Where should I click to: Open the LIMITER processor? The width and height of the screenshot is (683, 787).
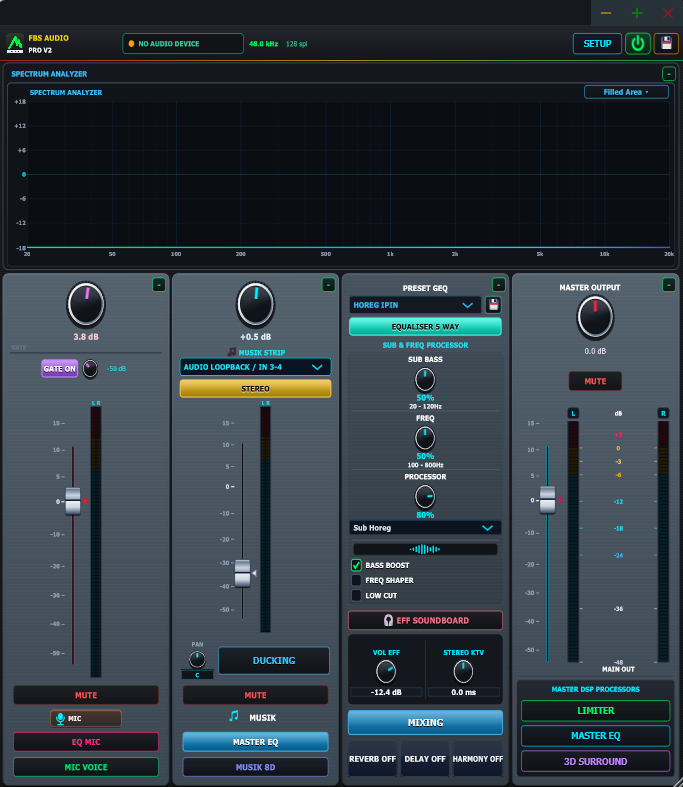[x=596, y=711]
